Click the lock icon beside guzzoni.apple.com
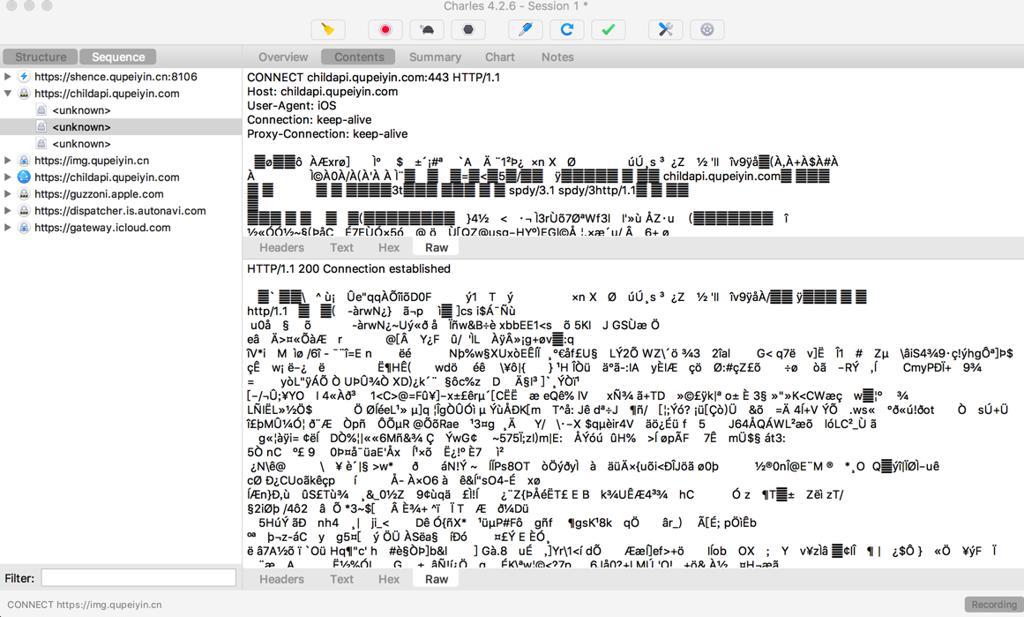This screenshot has width=1024, height=617. 24,194
